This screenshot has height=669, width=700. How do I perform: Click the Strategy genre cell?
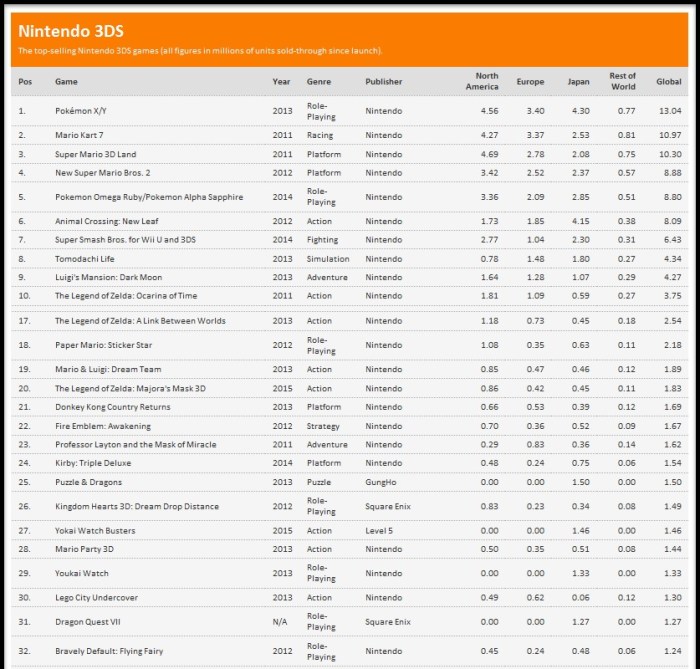[x=323, y=426]
